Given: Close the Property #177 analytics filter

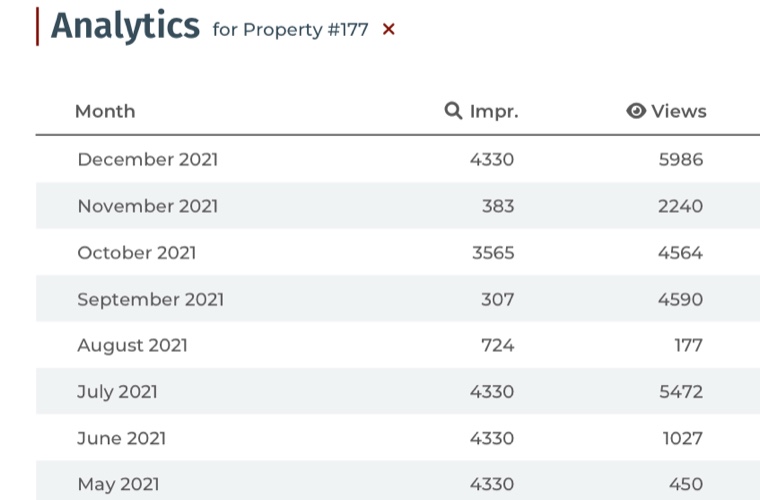Looking at the screenshot, I should point(389,30).
